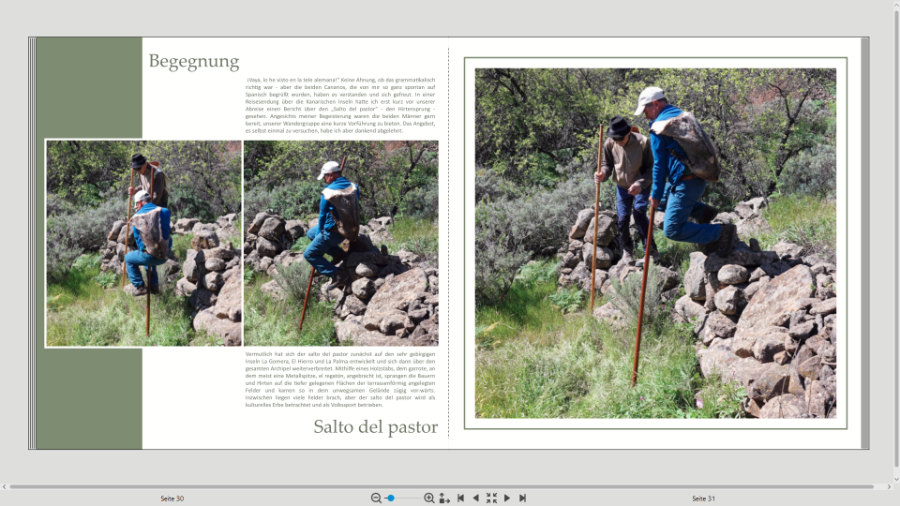Select the middle photo of man climbing
The image size is (900, 506).
[341, 243]
